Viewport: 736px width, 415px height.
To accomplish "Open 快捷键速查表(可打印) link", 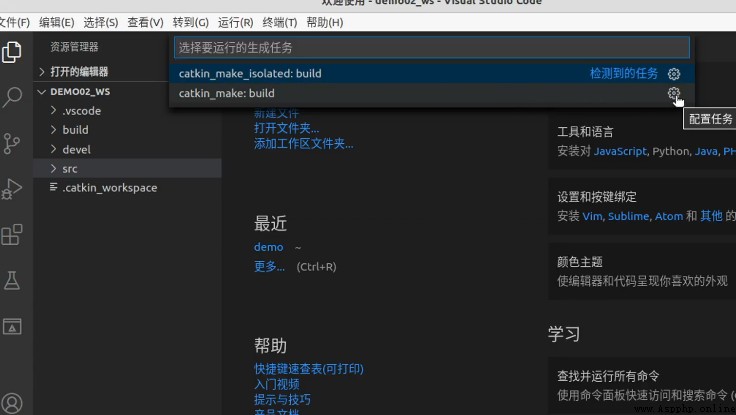I will click(309, 369).
